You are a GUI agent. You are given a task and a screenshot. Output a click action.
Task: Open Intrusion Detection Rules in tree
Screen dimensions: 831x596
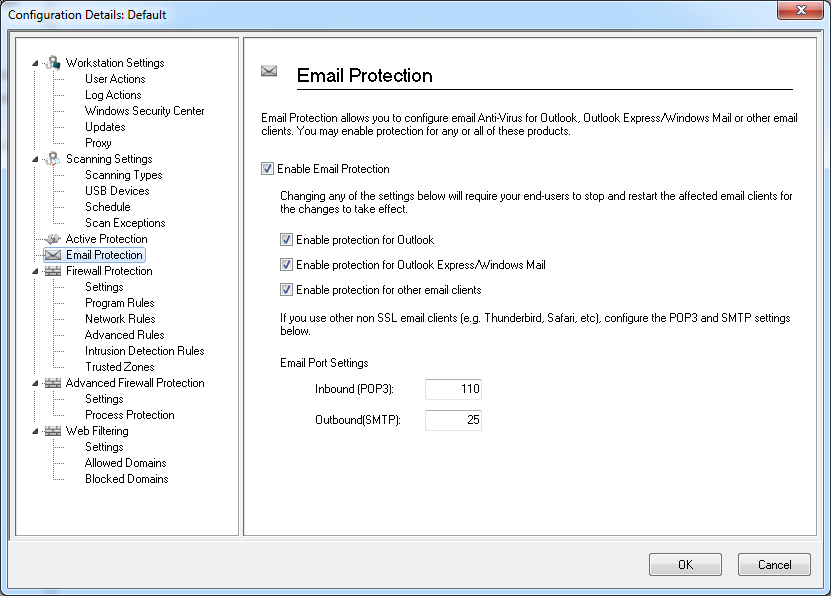coord(144,351)
